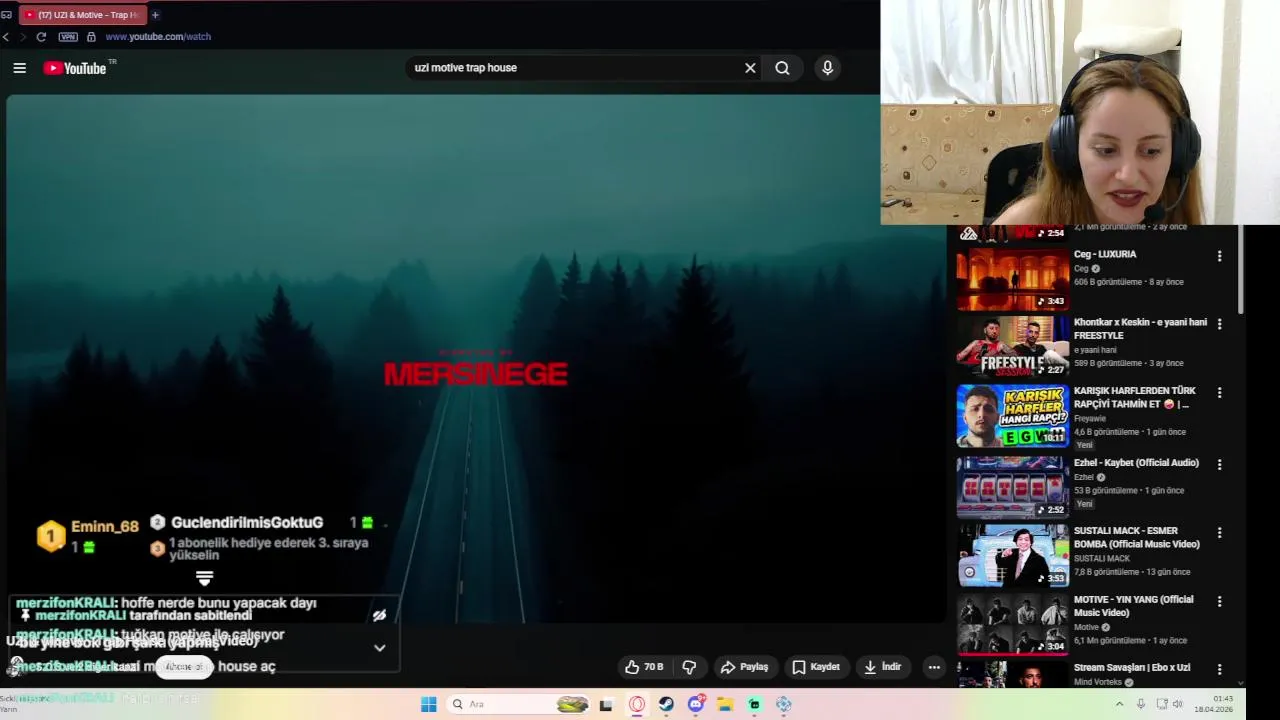Open SUSTALI MACK - ESMER BOMBA title
Image resolution: width=1280 pixels, height=720 pixels.
coord(1136,537)
